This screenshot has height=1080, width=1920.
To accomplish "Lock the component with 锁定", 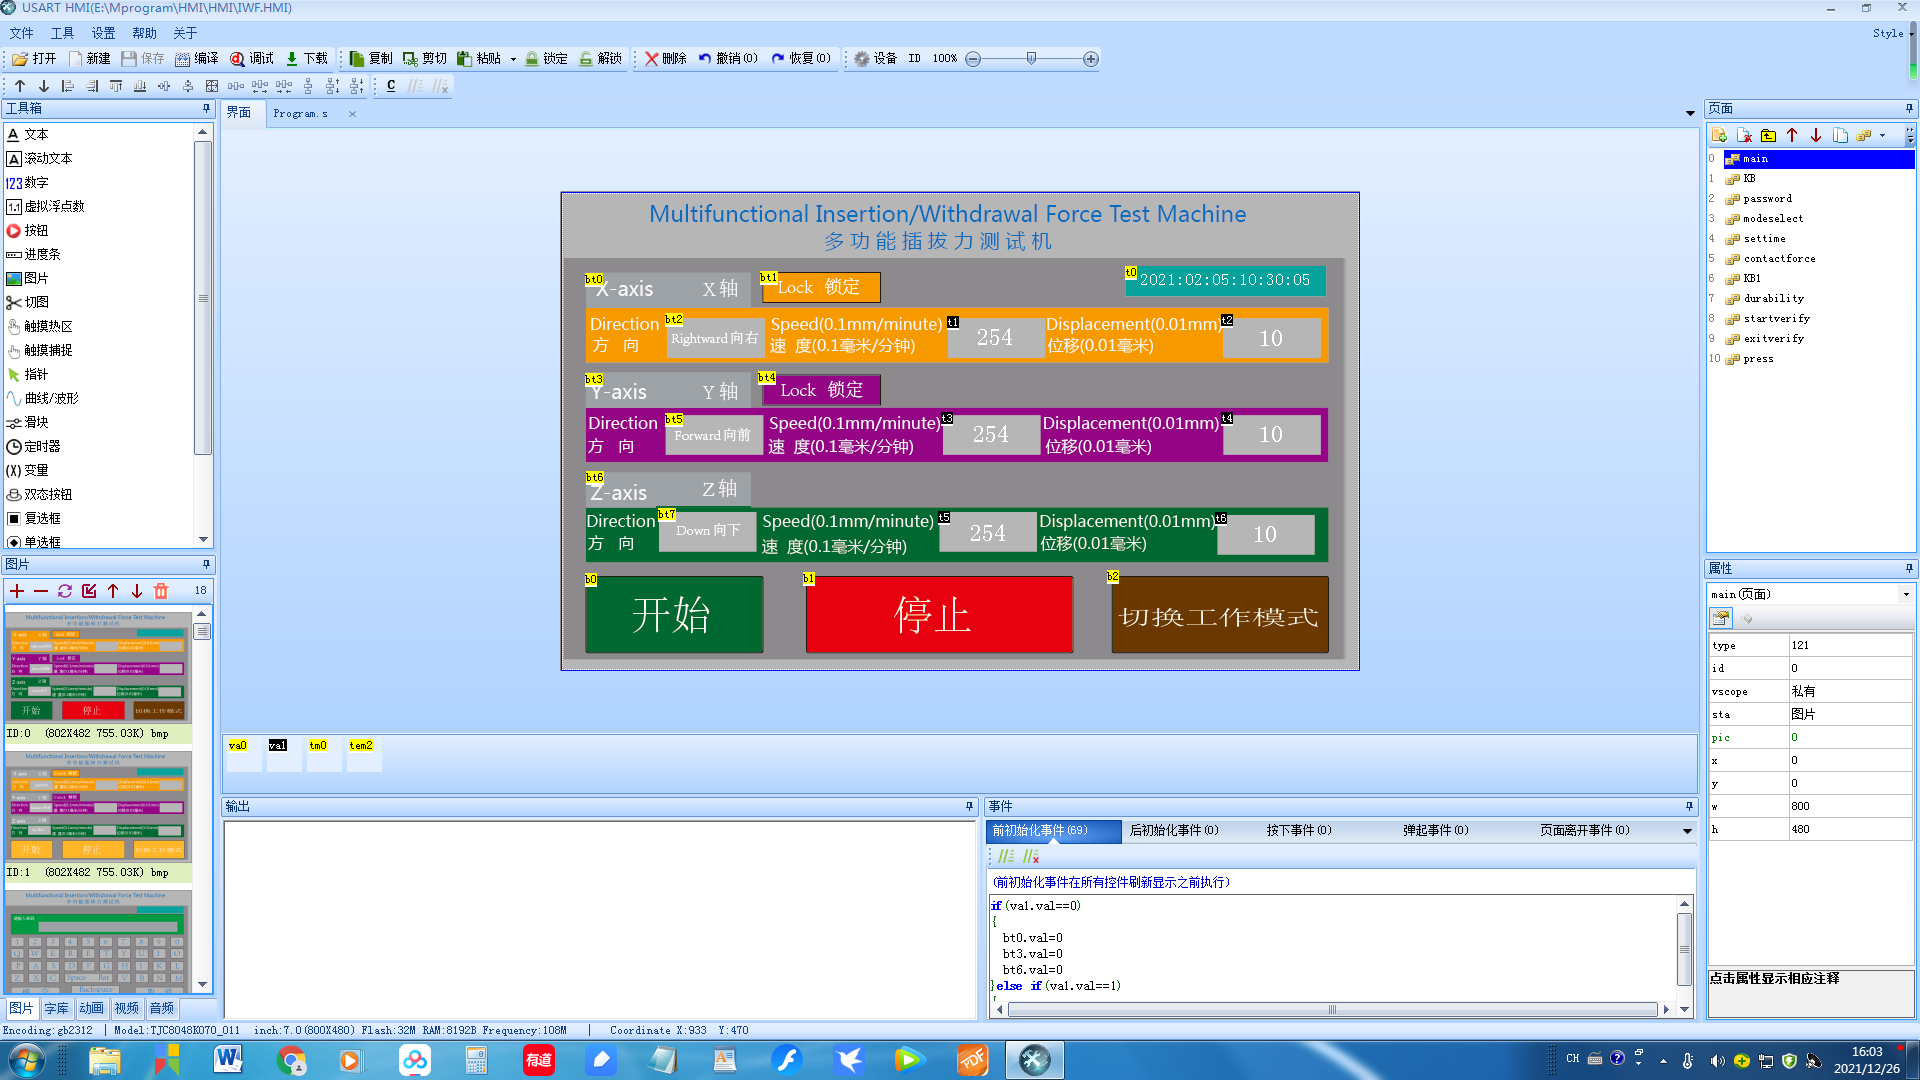I will 546,59.
